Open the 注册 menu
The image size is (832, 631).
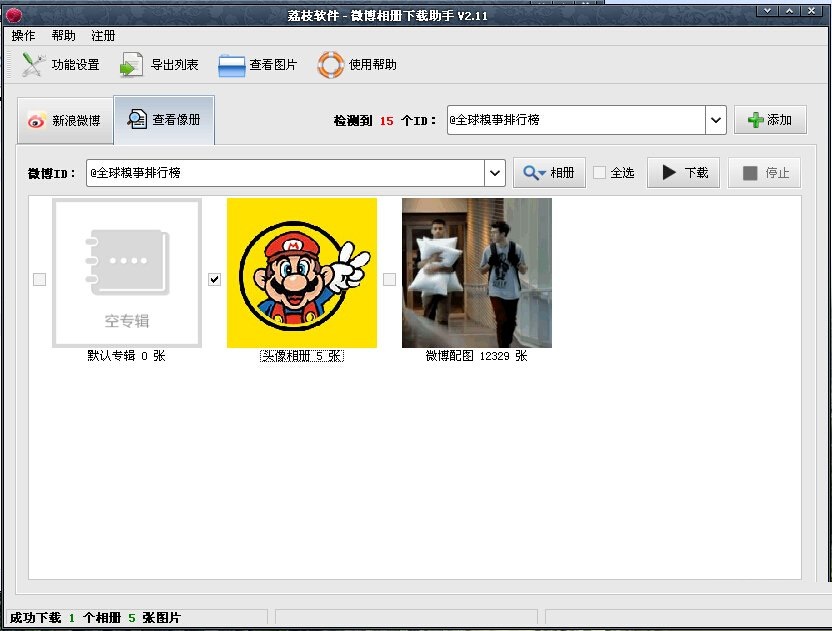[x=103, y=36]
